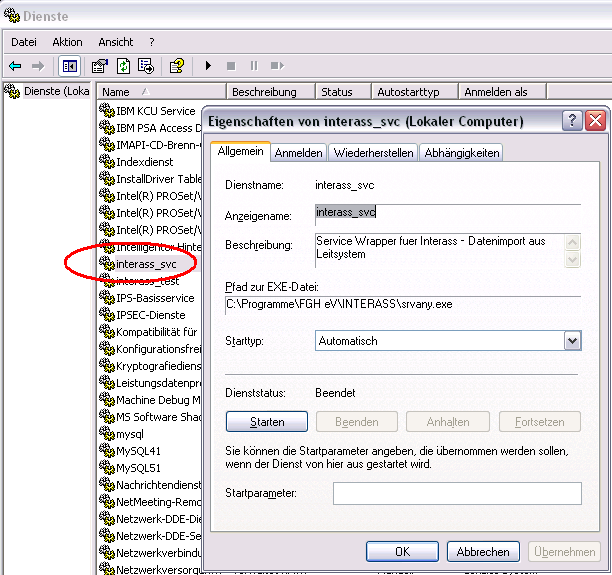Switch to the Abhängigkeiten tab
Viewport: 612px width, 575px height.
pos(462,153)
